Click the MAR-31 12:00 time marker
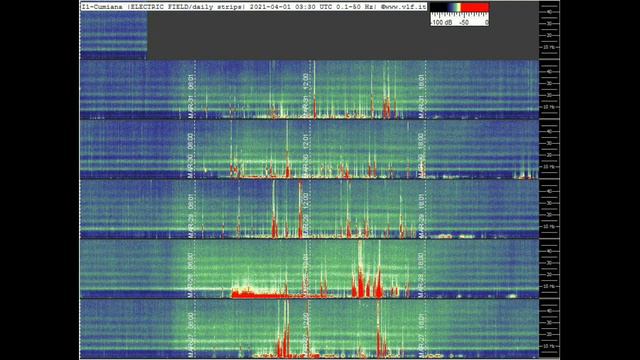Screen dimensions: 640x360 coord(305,96)
